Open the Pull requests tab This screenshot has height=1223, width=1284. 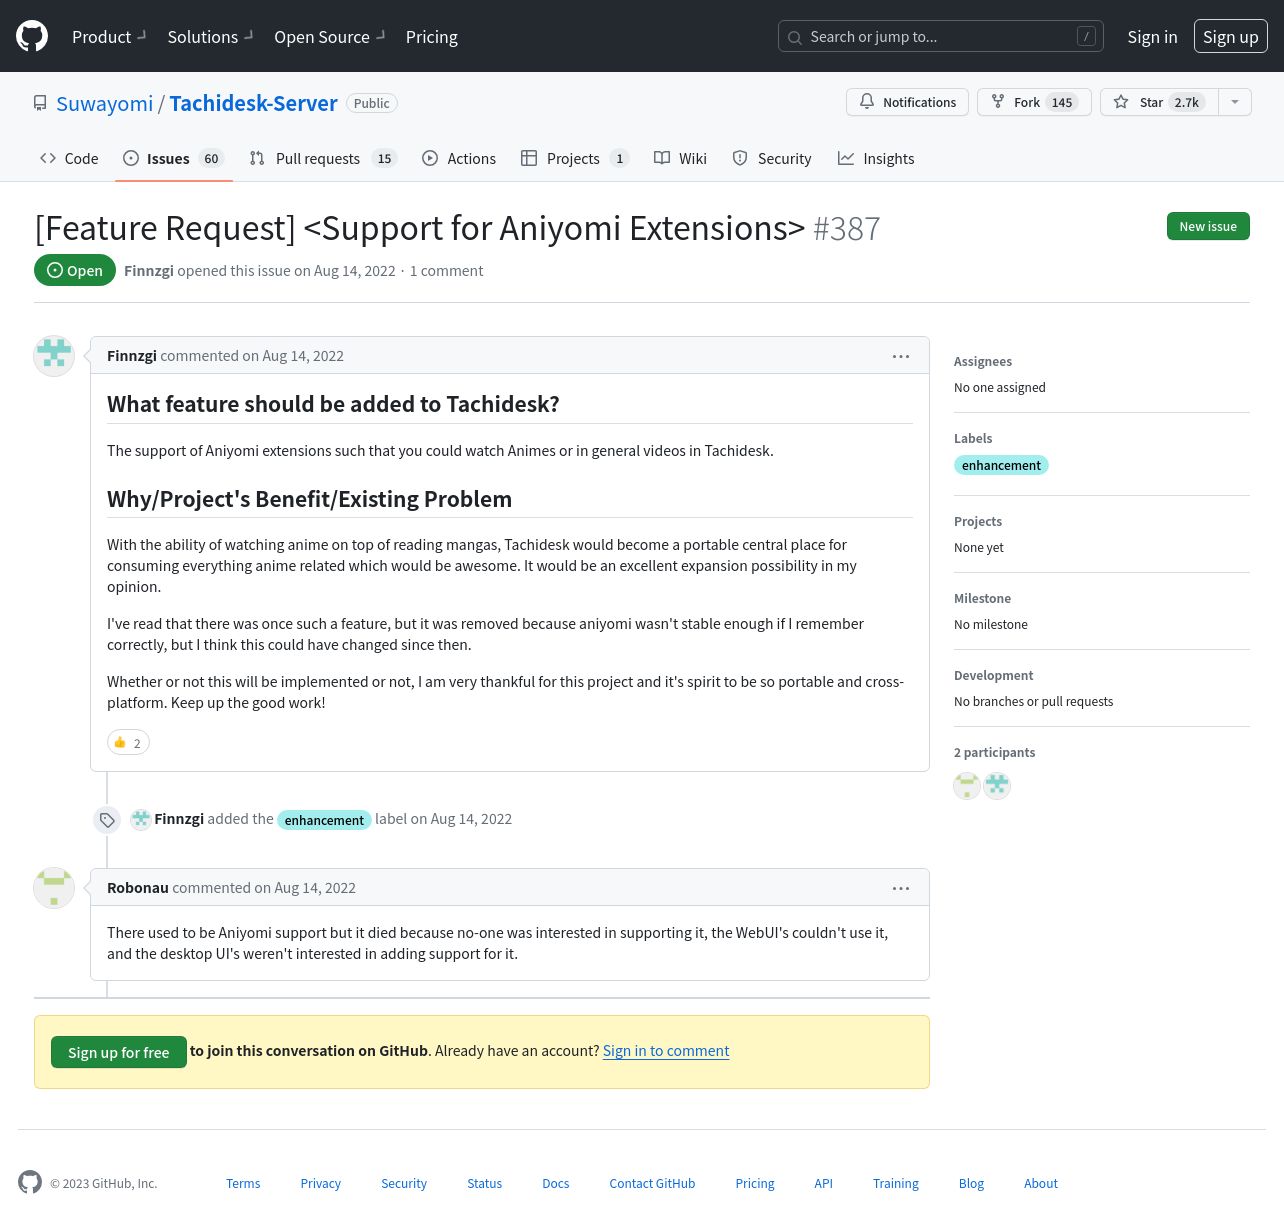click(323, 159)
